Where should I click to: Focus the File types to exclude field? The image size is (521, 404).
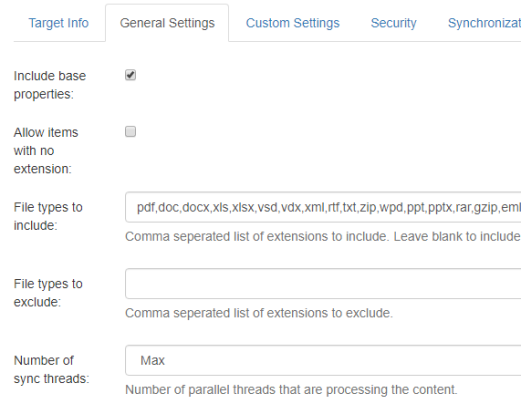tap(323, 284)
